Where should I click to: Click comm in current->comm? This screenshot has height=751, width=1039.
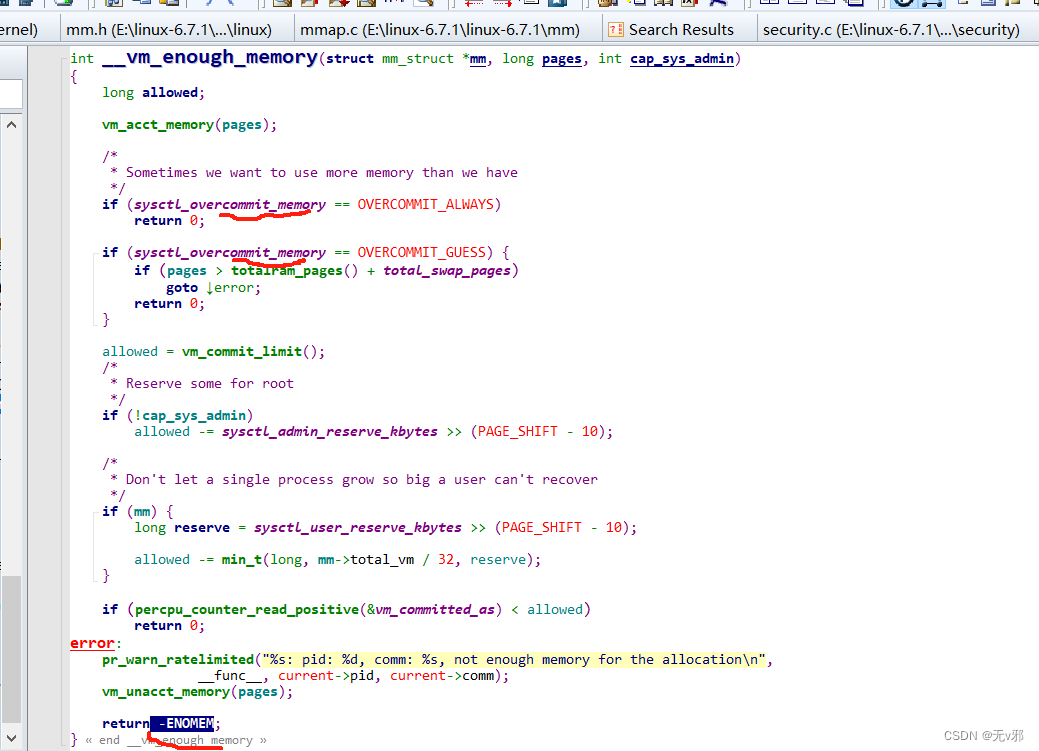click(478, 676)
